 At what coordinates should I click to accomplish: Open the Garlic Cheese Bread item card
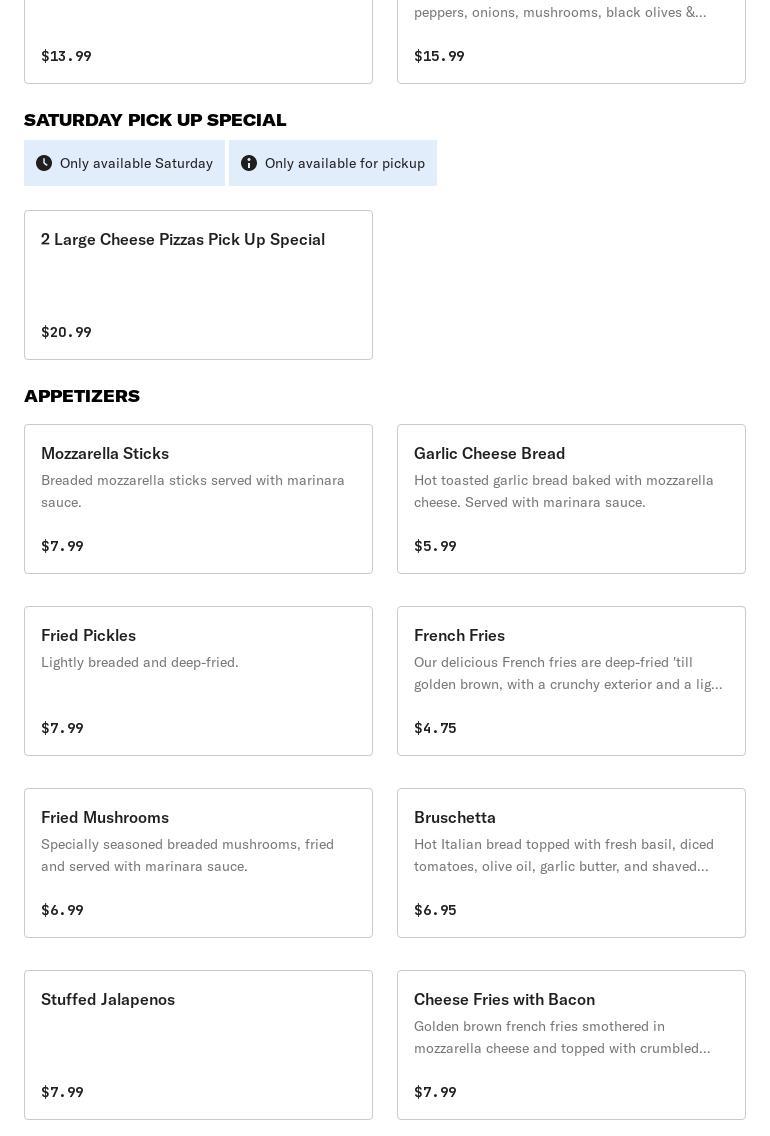tap(571, 498)
